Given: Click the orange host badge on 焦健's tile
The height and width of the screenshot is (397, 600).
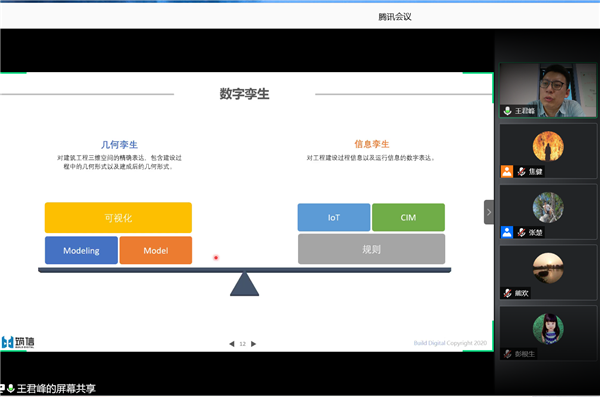Looking at the screenshot, I should 507,171.
